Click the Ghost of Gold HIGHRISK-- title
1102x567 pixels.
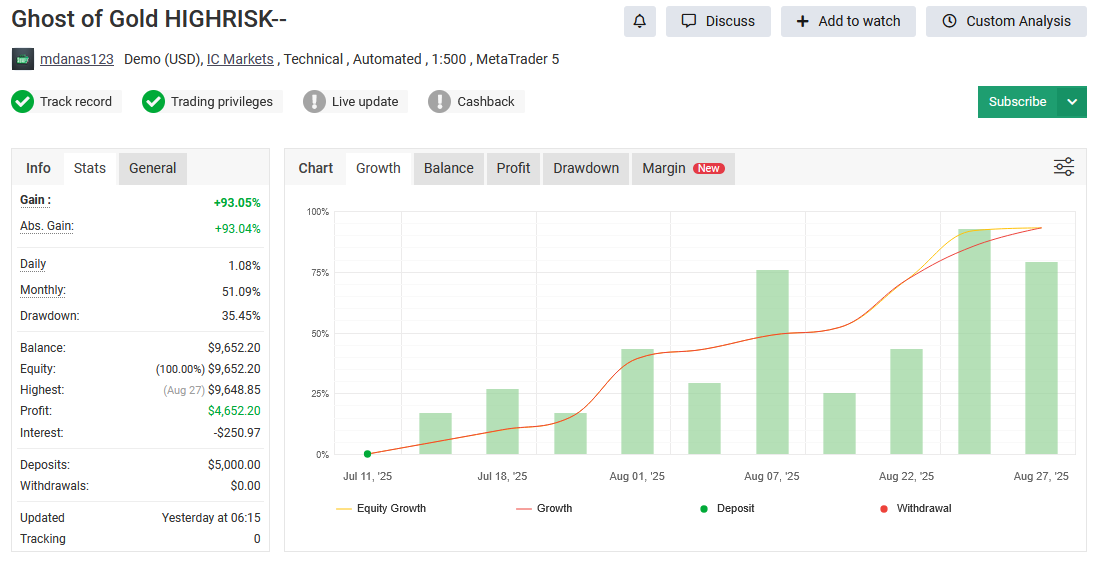pyautogui.click(x=149, y=19)
